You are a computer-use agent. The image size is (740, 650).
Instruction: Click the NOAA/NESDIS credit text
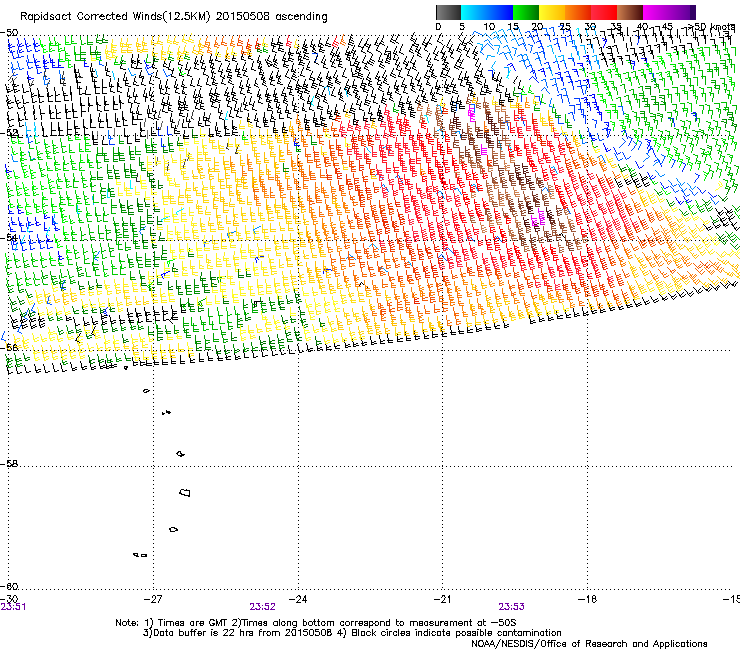click(x=589, y=644)
